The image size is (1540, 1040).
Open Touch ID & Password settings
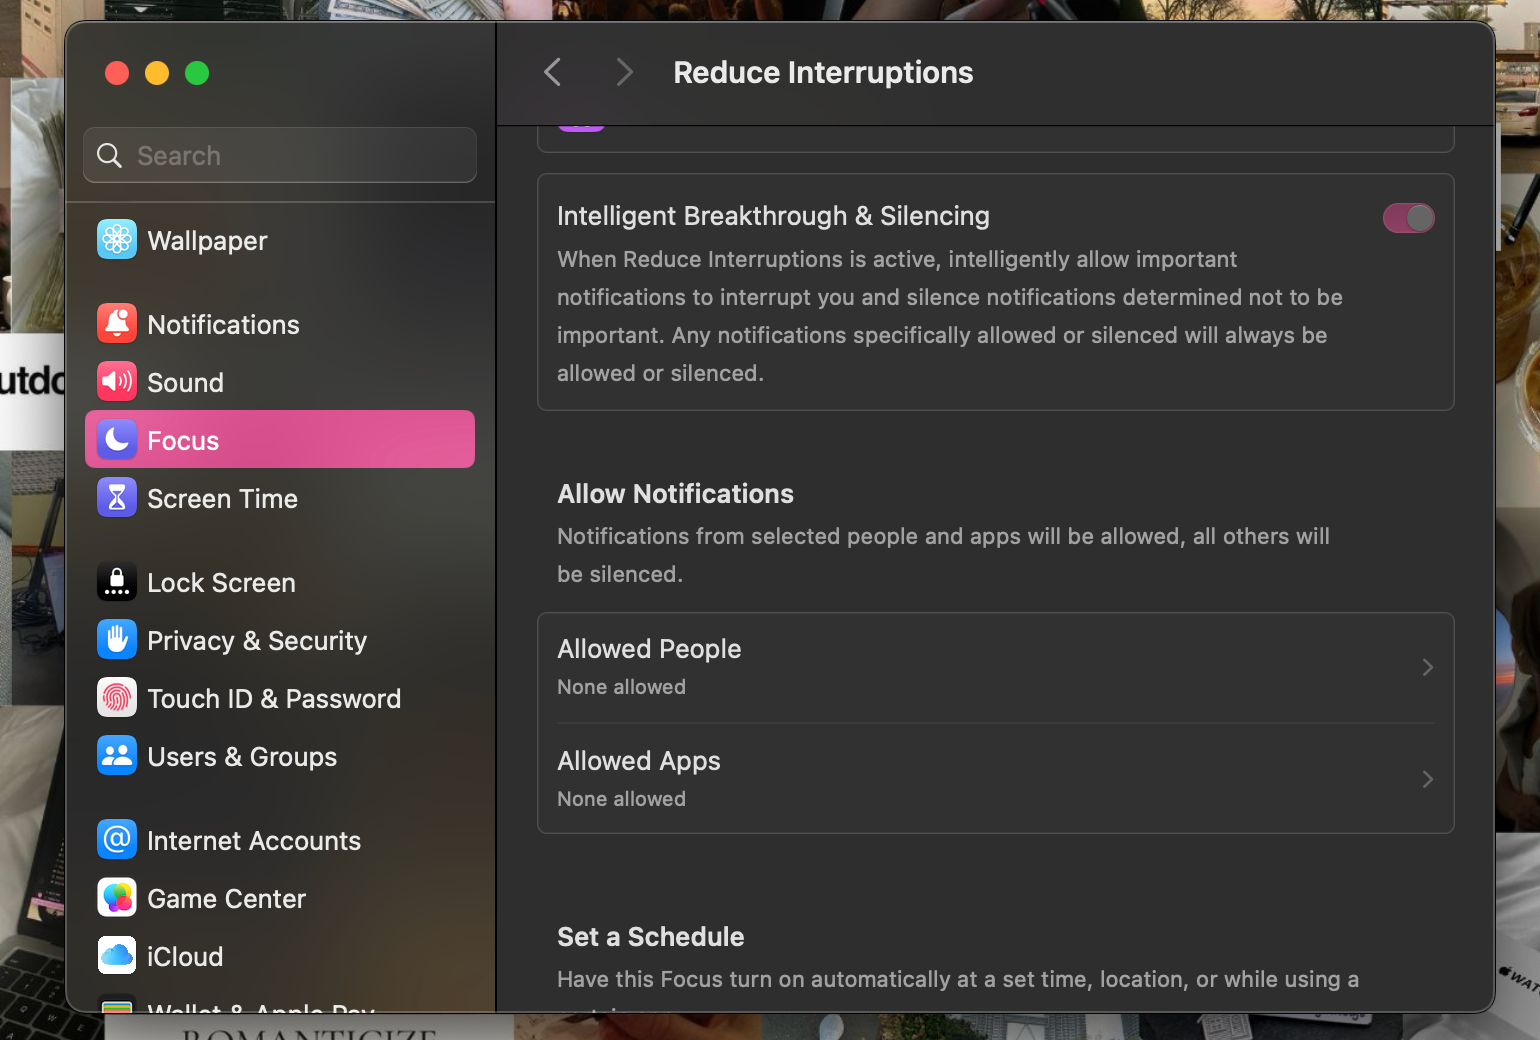pos(280,698)
